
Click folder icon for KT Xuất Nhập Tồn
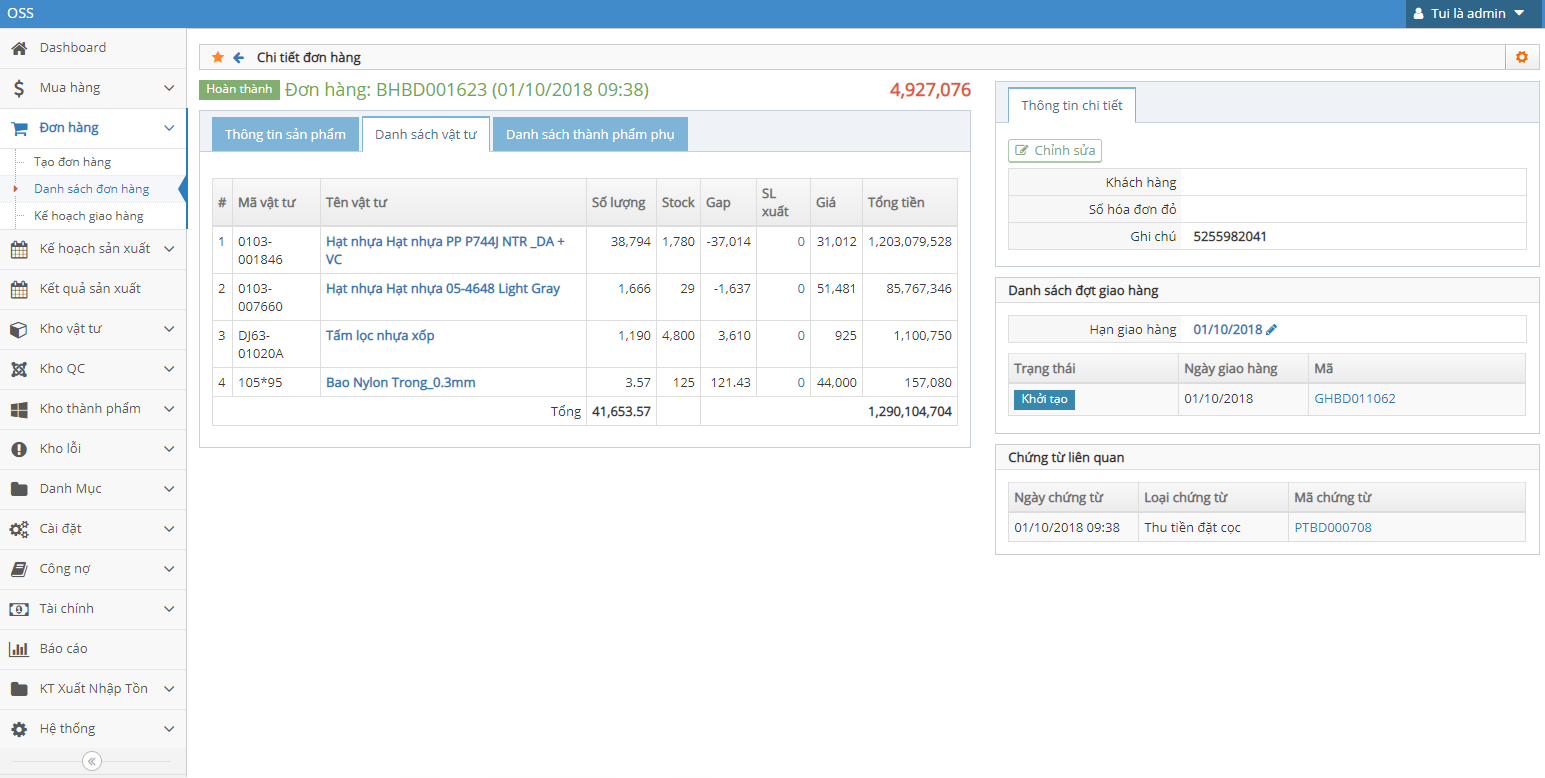coord(19,689)
